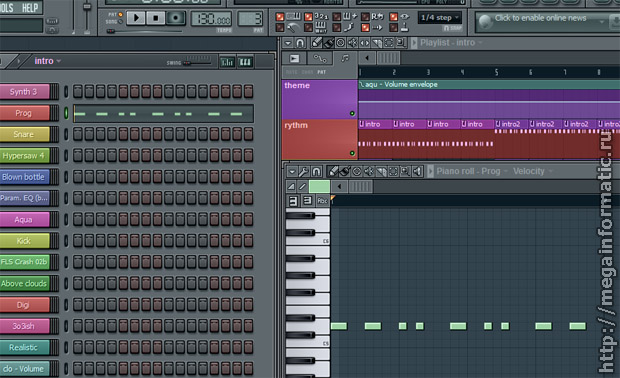Select the Piano roll selection tool
620x378 pixels.
(x=393, y=171)
